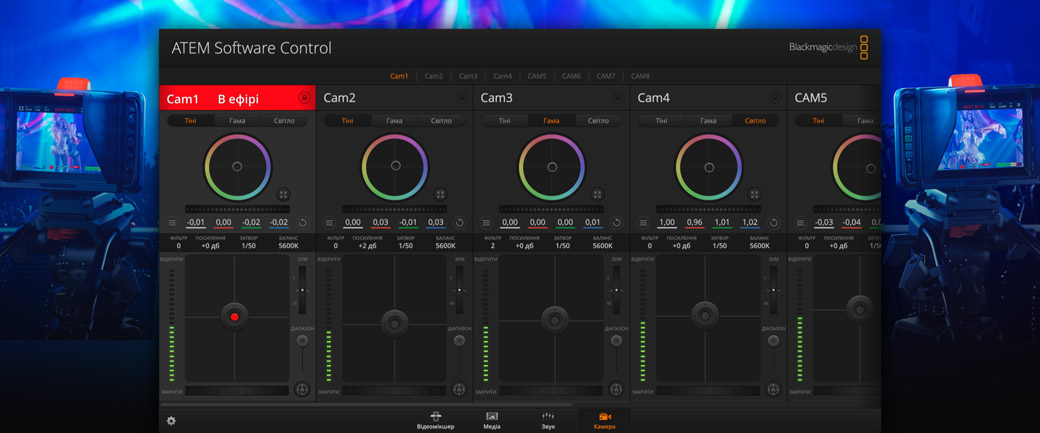Select Гама mode for Cam1
Image resolution: width=1040 pixels, height=433 pixels.
tap(237, 121)
